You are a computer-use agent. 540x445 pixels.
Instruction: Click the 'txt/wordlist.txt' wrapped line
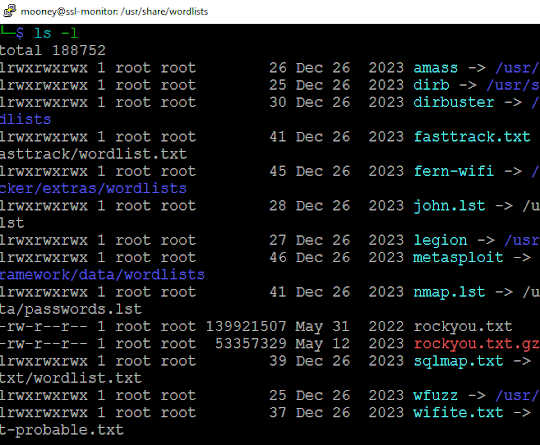tap(71, 378)
